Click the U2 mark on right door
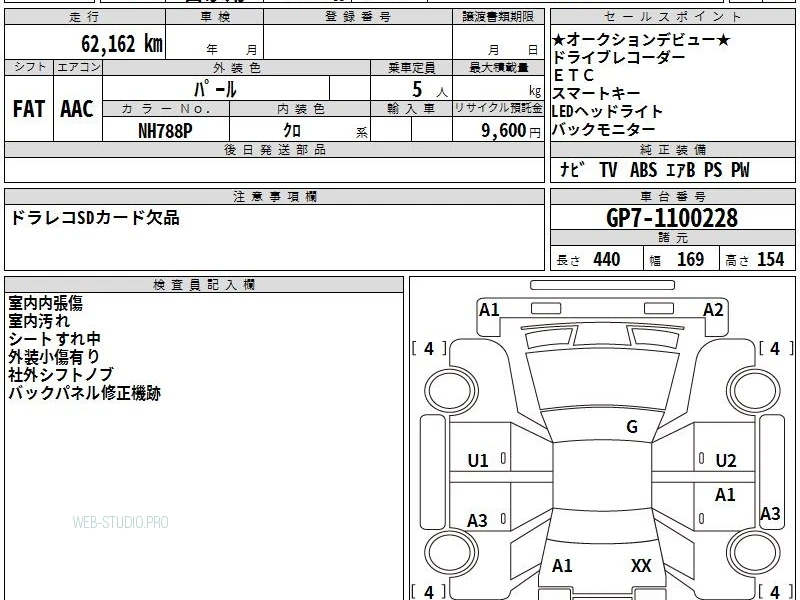Viewport: 800px width, 600px height. coord(726,461)
